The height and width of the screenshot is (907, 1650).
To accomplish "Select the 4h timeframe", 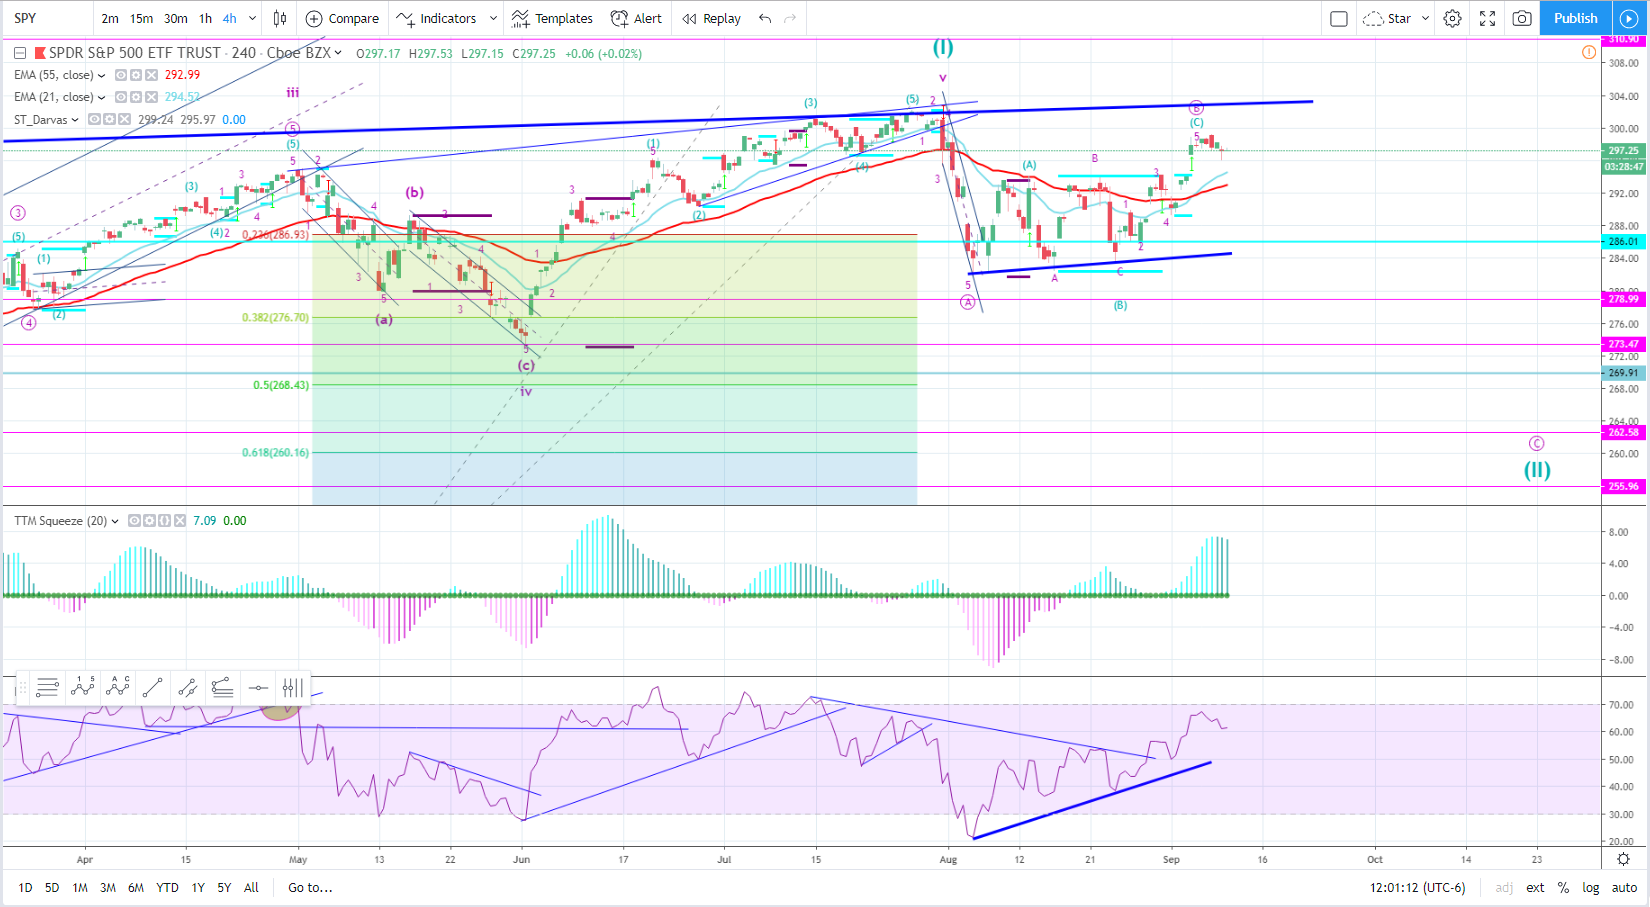I will pos(230,18).
